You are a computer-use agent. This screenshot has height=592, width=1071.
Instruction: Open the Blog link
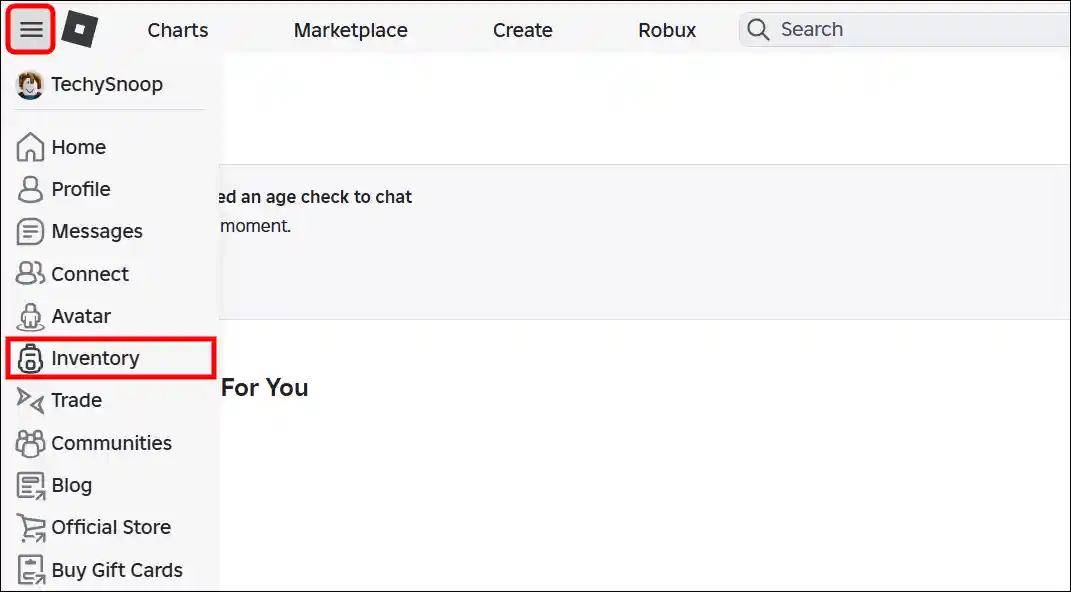pyautogui.click(x=71, y=485)
